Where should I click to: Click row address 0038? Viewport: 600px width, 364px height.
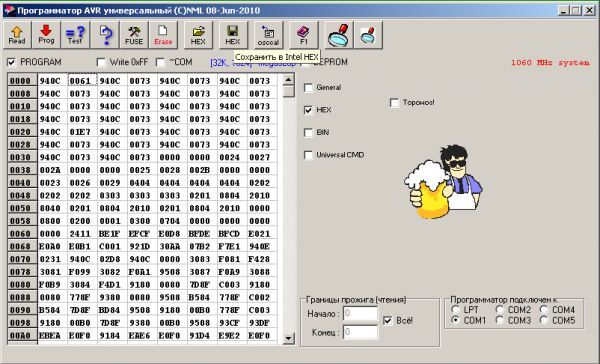coord(22,170)
